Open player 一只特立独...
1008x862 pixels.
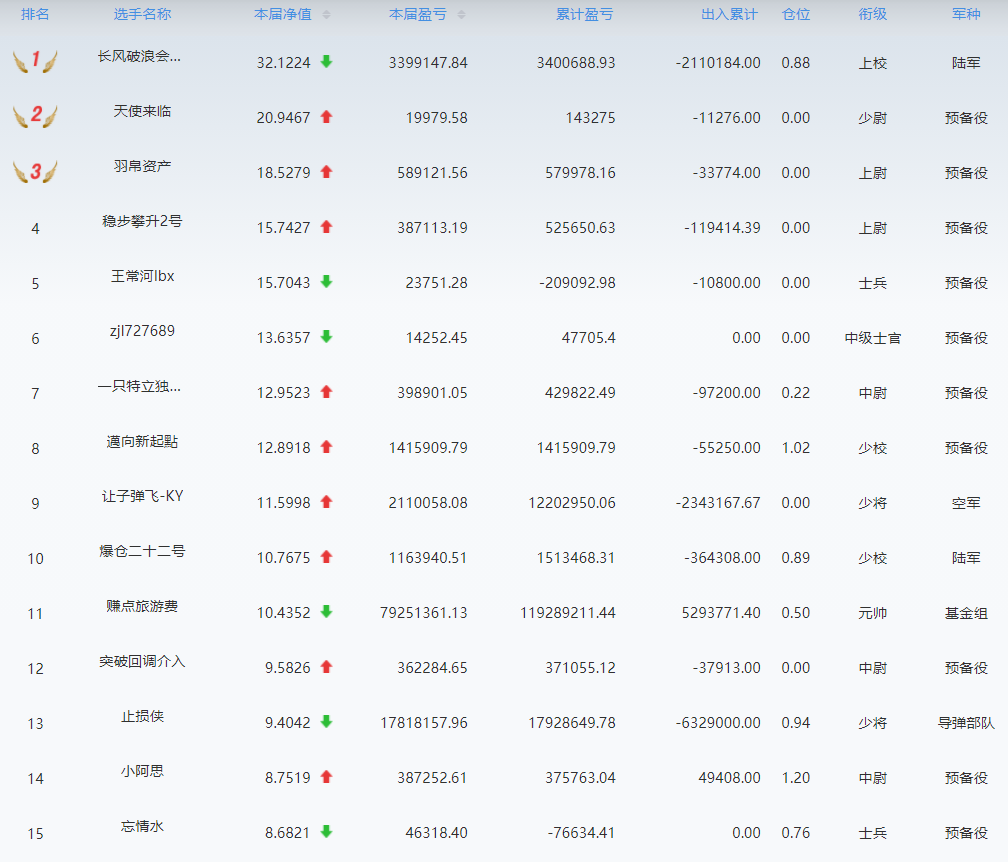click(140, 386)
